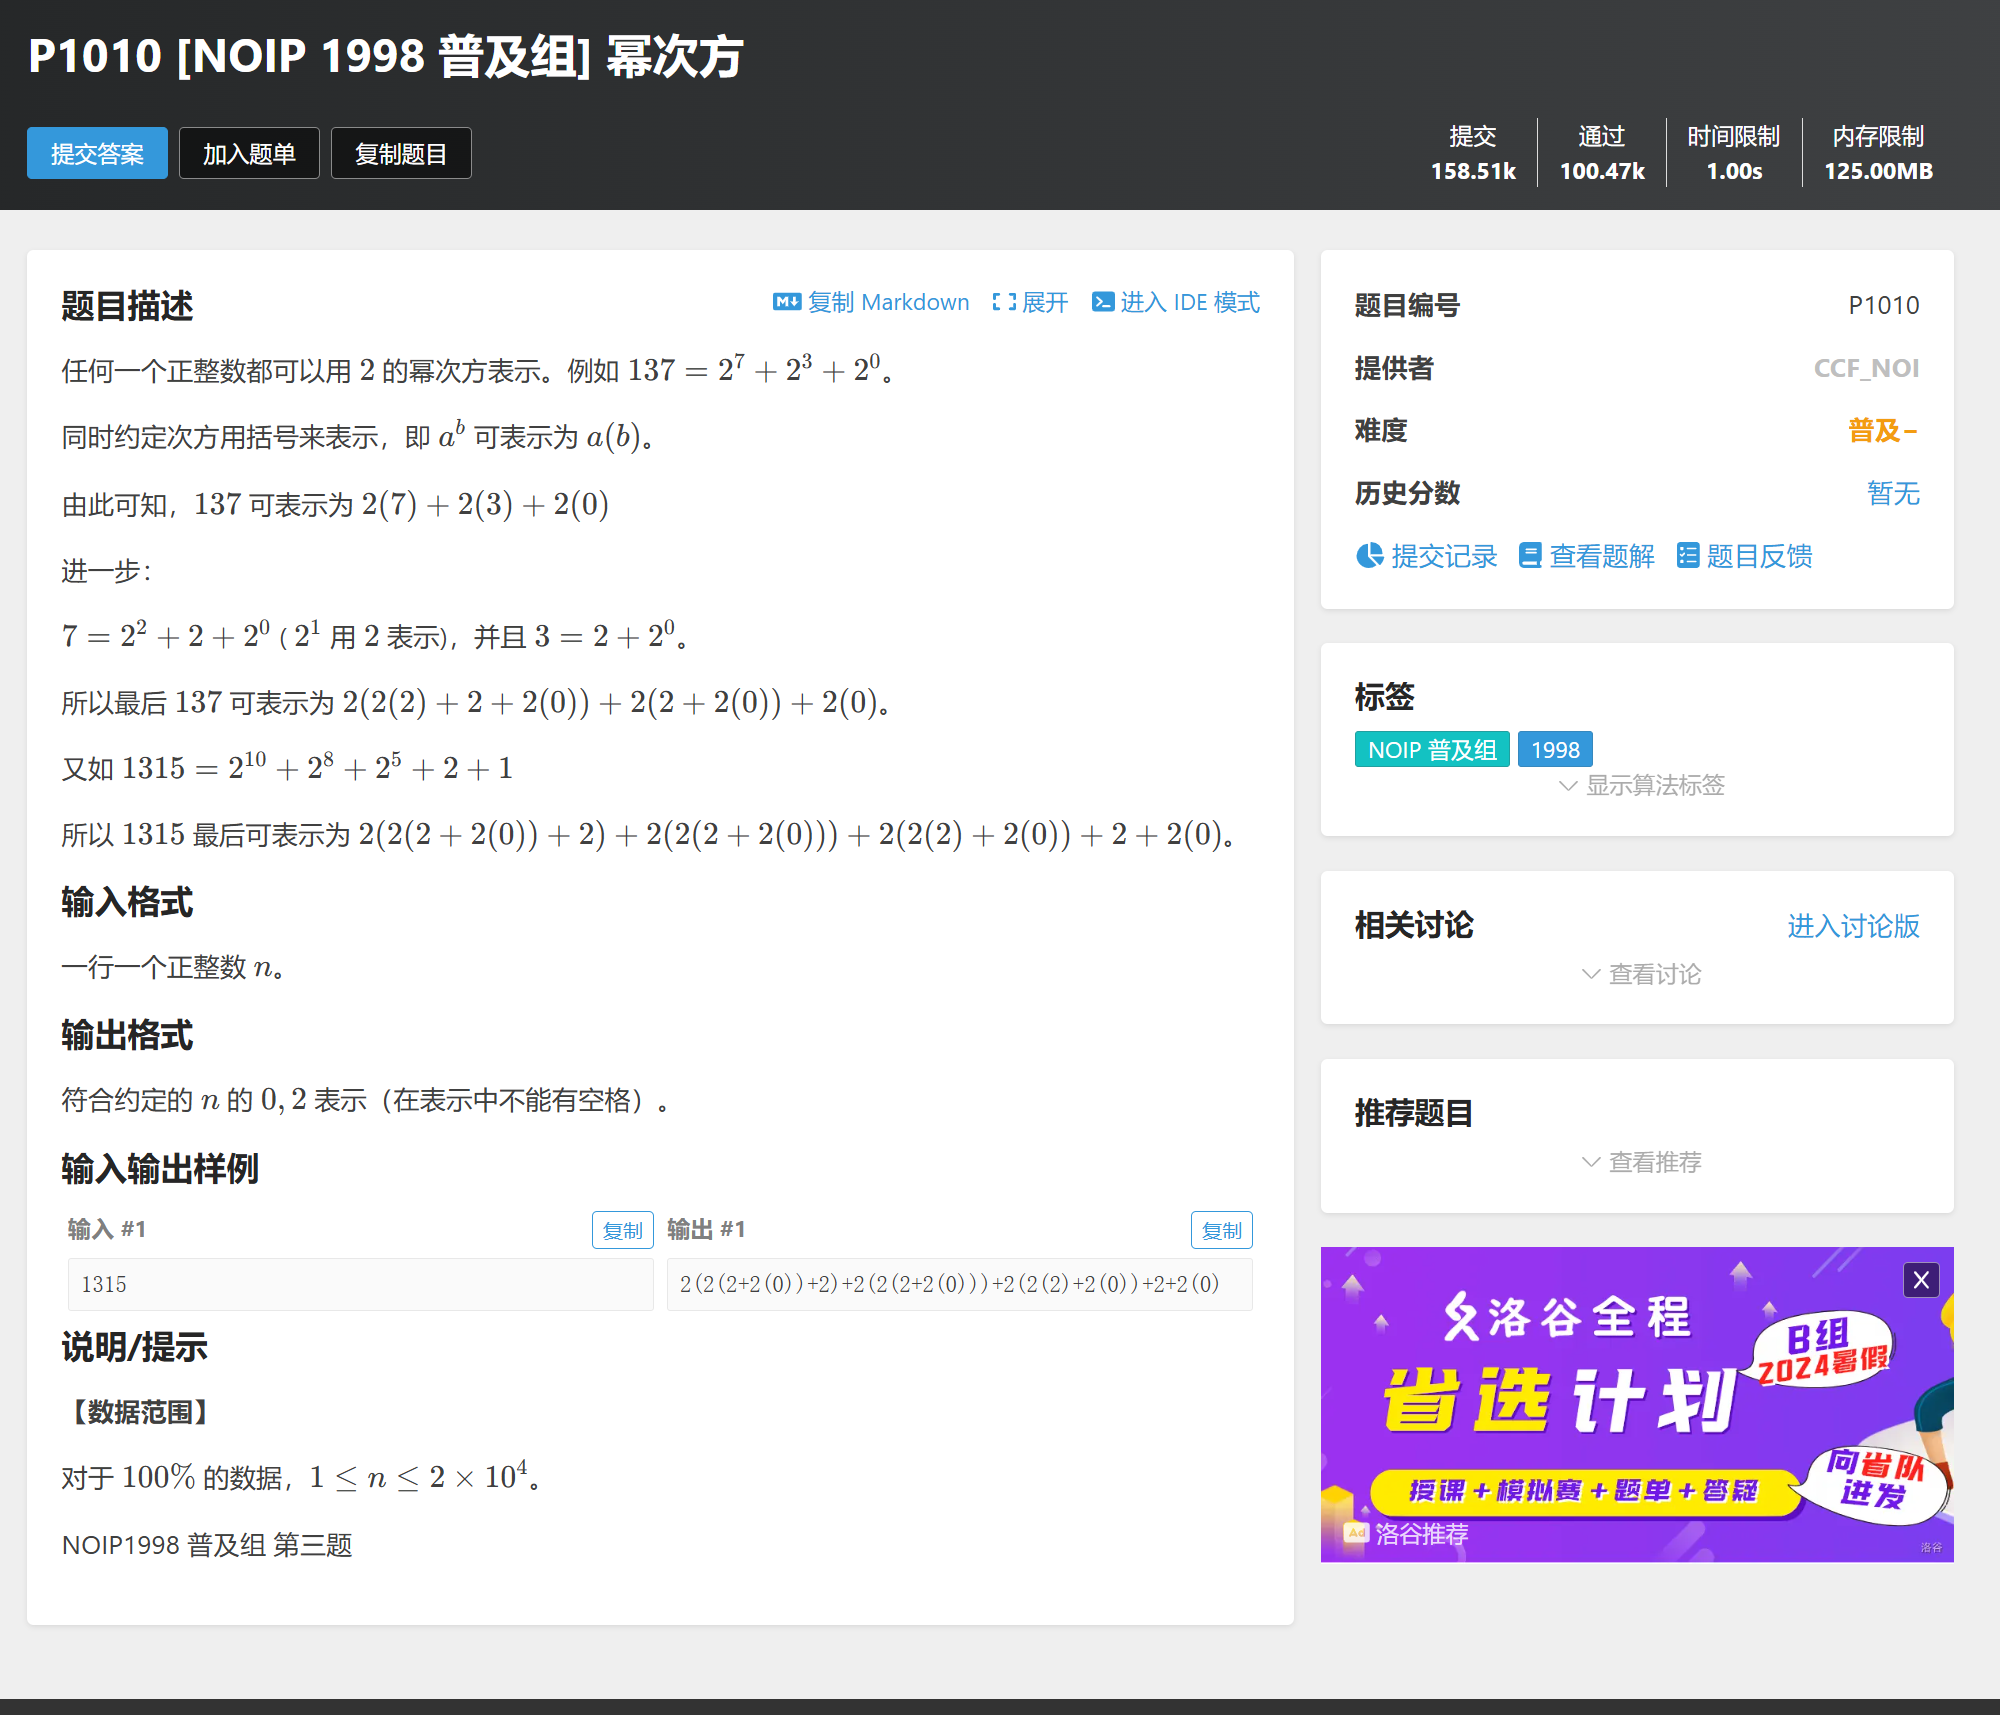This screenshot has width=2000, height=1715.
Task: Select the NOIP 普及组 tag
Action: (x=1431, y=750)
